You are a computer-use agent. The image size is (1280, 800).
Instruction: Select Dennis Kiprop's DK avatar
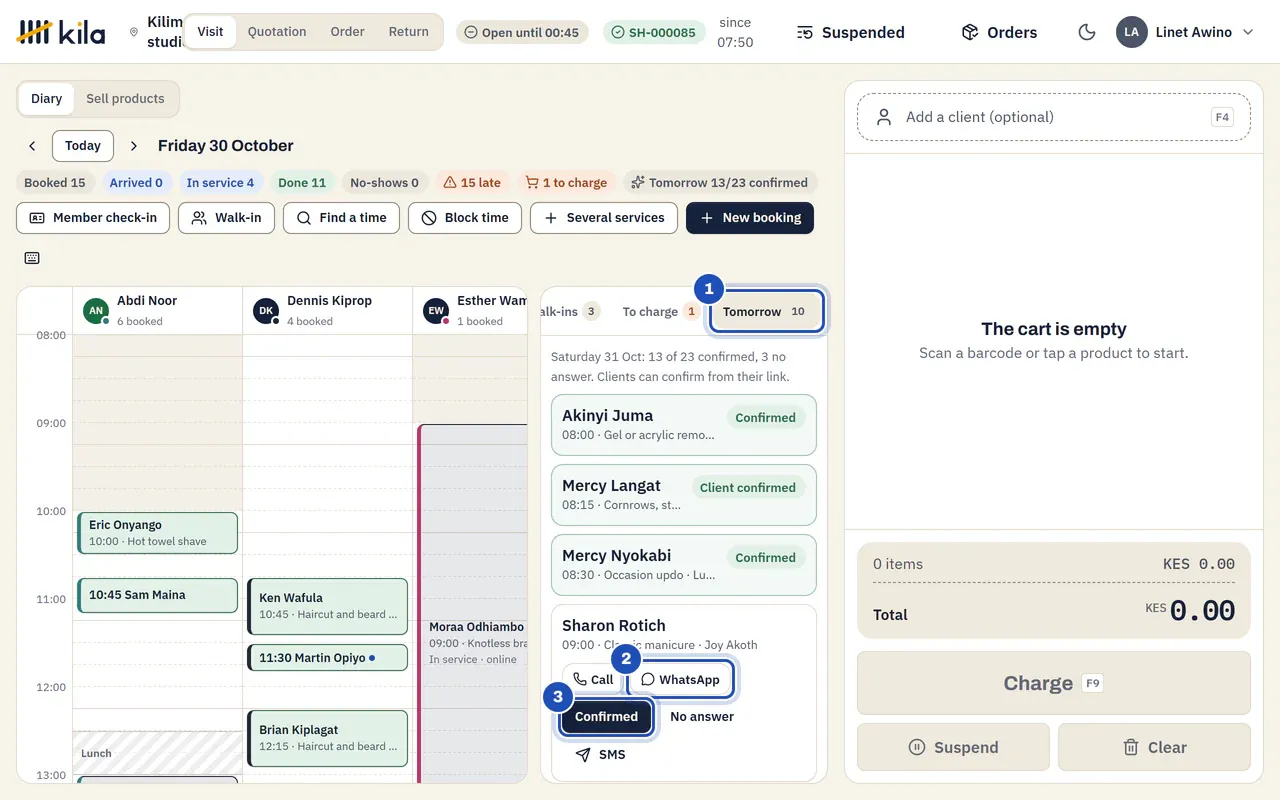266,310
